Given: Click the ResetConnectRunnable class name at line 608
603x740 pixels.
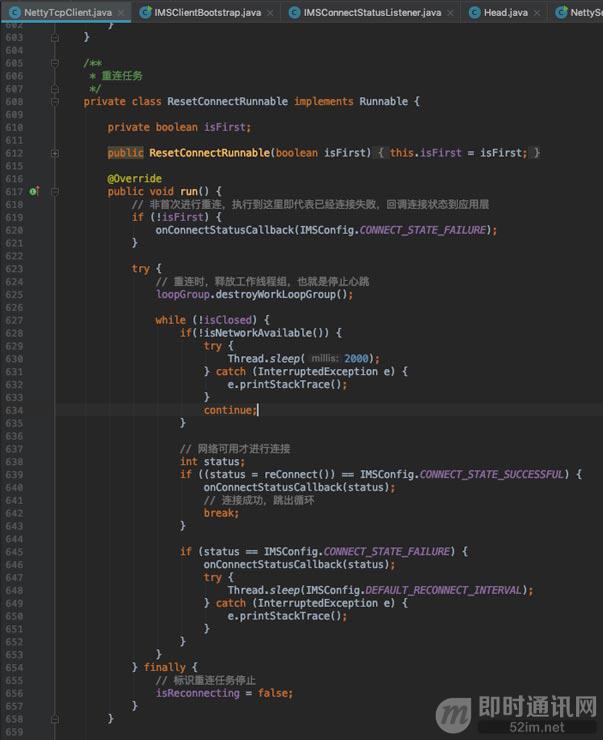Looking at the screenshot, I should tap(227, 101).
